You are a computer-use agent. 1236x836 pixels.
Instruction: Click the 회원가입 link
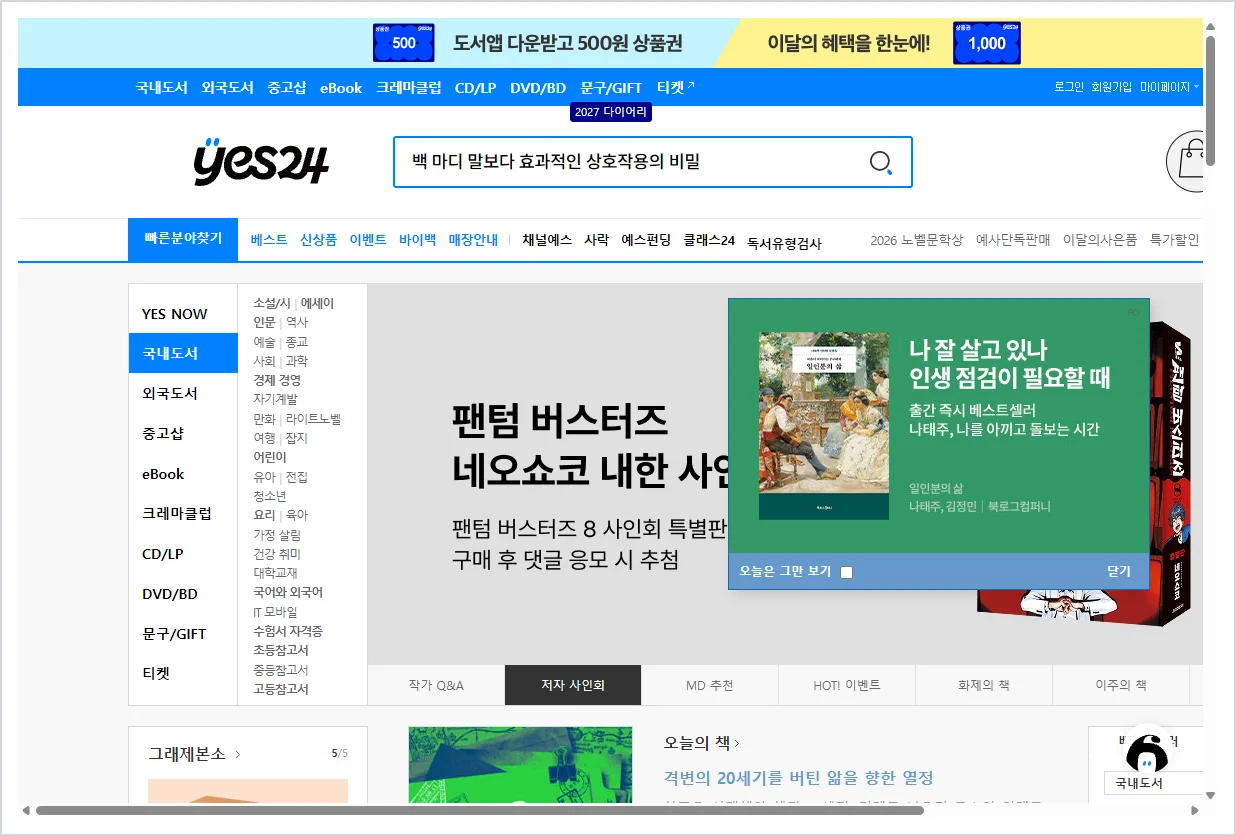pos(1112,87)
